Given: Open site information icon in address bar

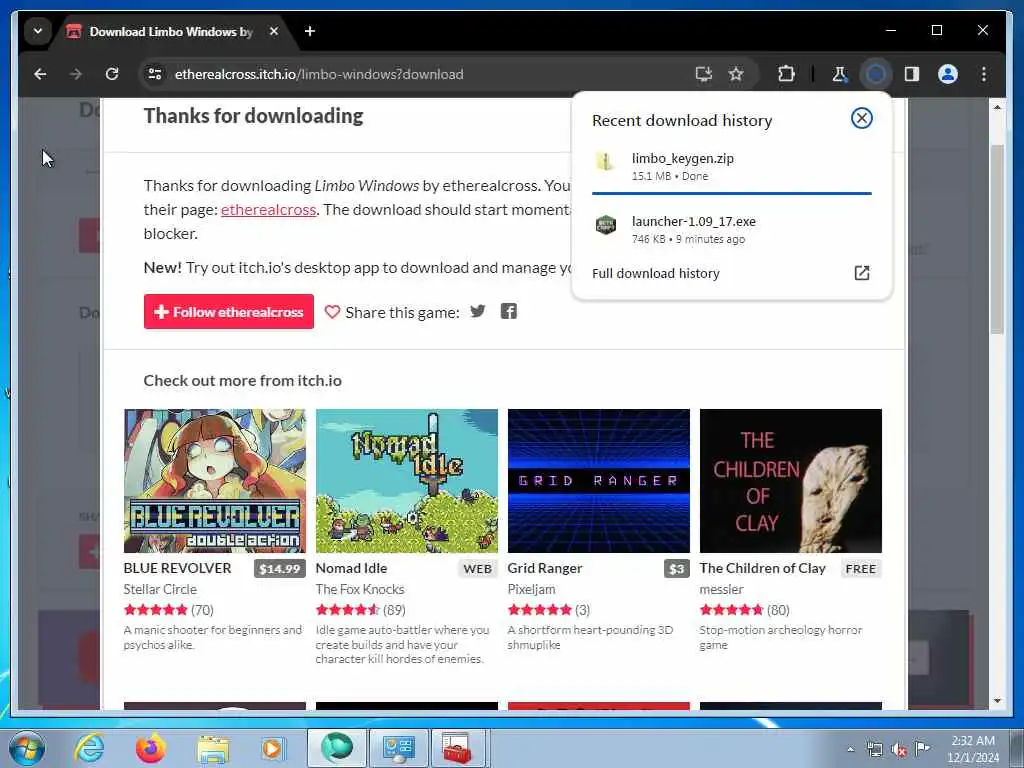Looking at the screenshot, I should pyautogui.click(x=155, y=74).
